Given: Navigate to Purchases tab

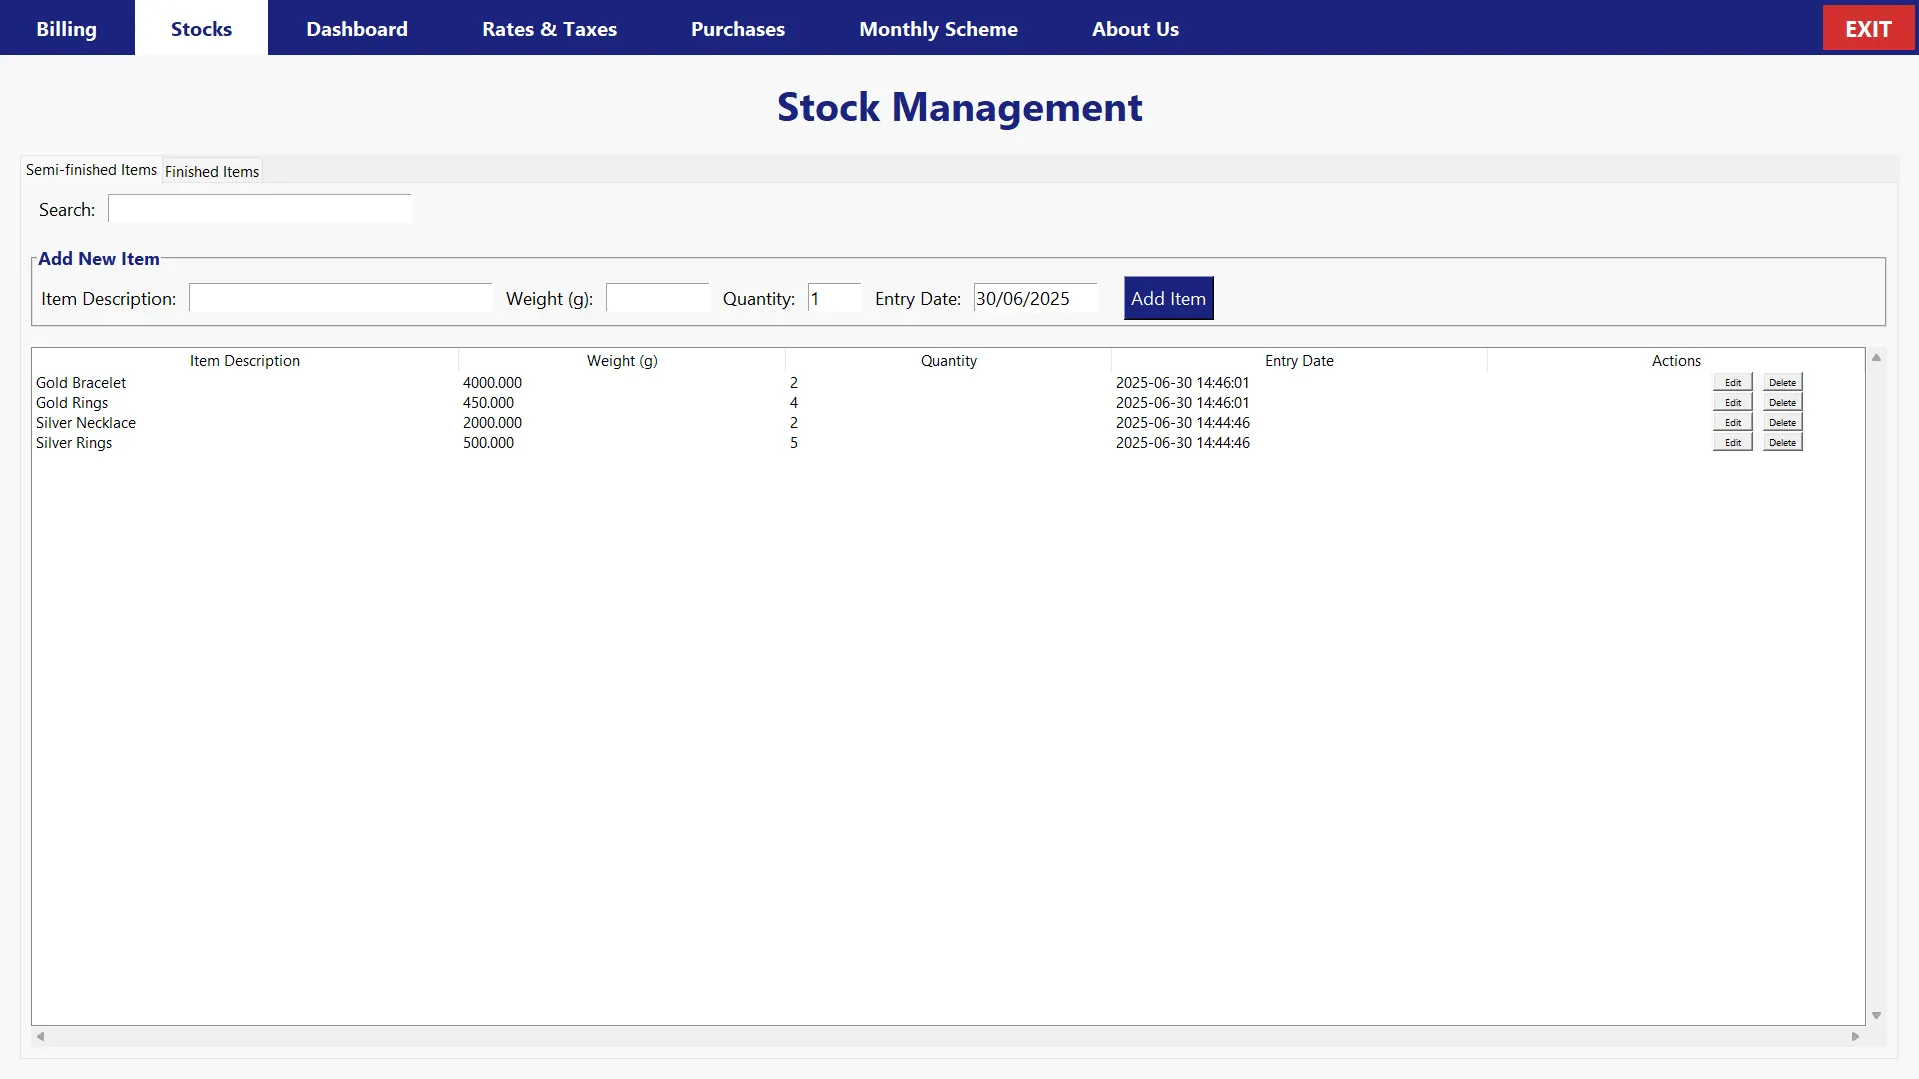Looking at the screenshot, I should 737,28.
